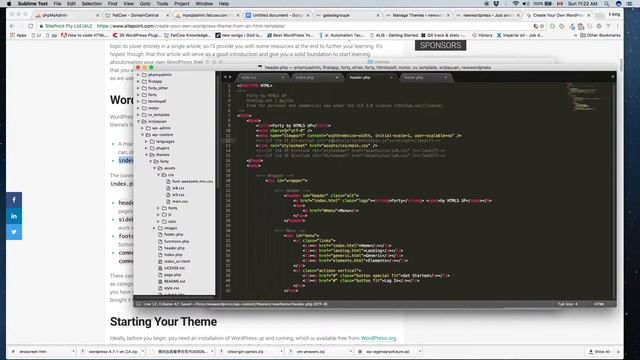The image size is (640, 360).
Task: Open Tab Size selector in status bar
Action: [568, 304]
